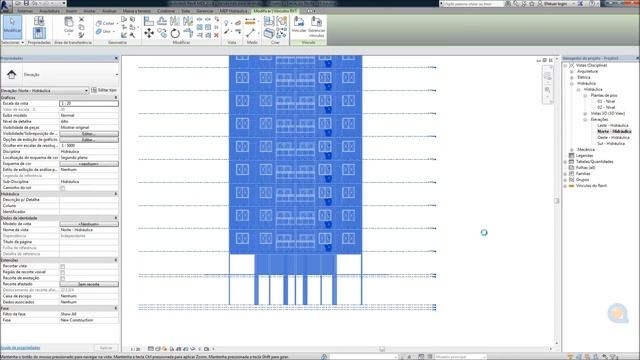Image resolution: width=640 pixels, height=360 pixels.
Task: Expand the Vínculos do Revit node
Action: coord(565,186)
